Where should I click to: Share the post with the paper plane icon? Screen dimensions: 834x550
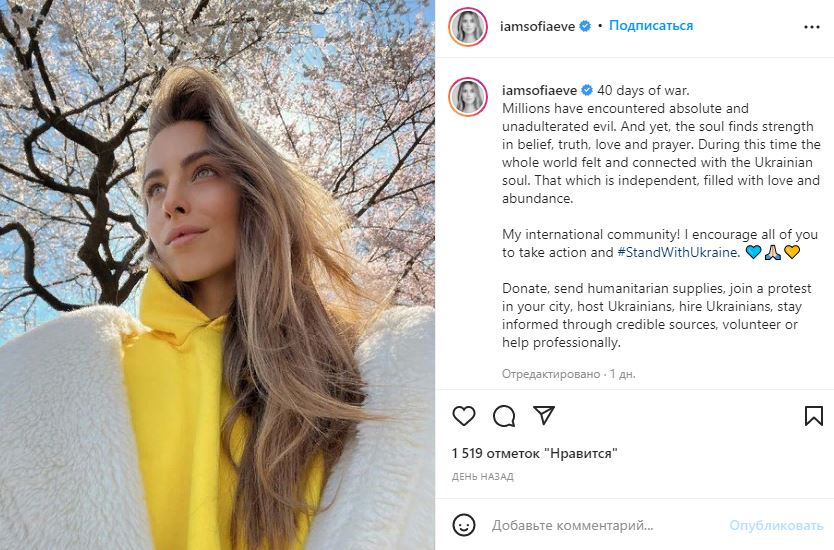pyautogui.click(x=544, y=416)
